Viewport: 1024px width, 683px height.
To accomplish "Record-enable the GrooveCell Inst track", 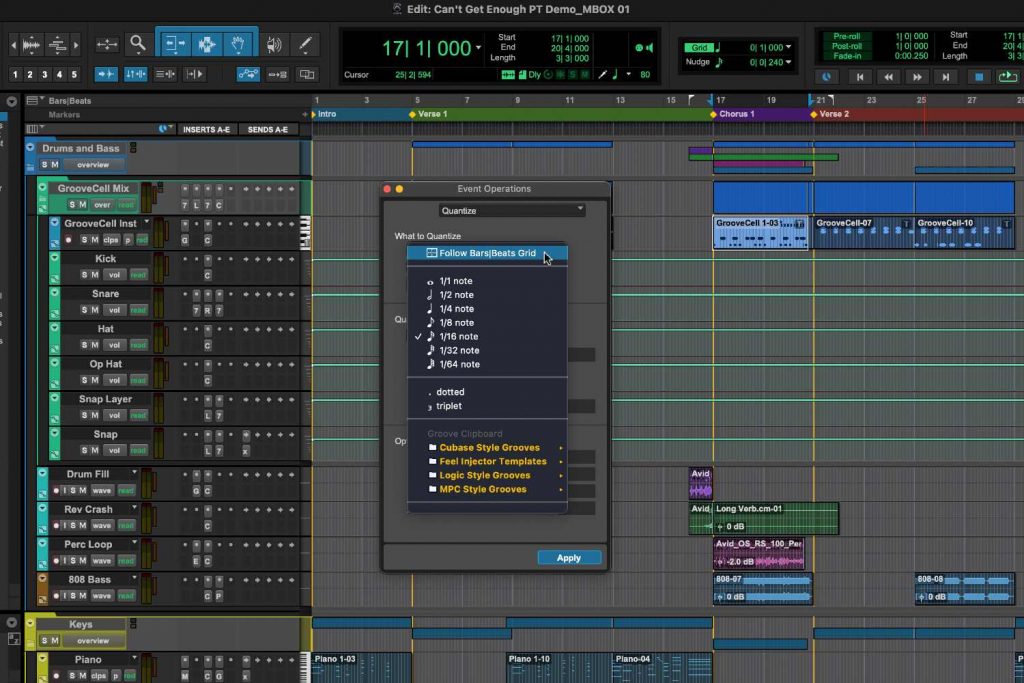I will point(68,240).
